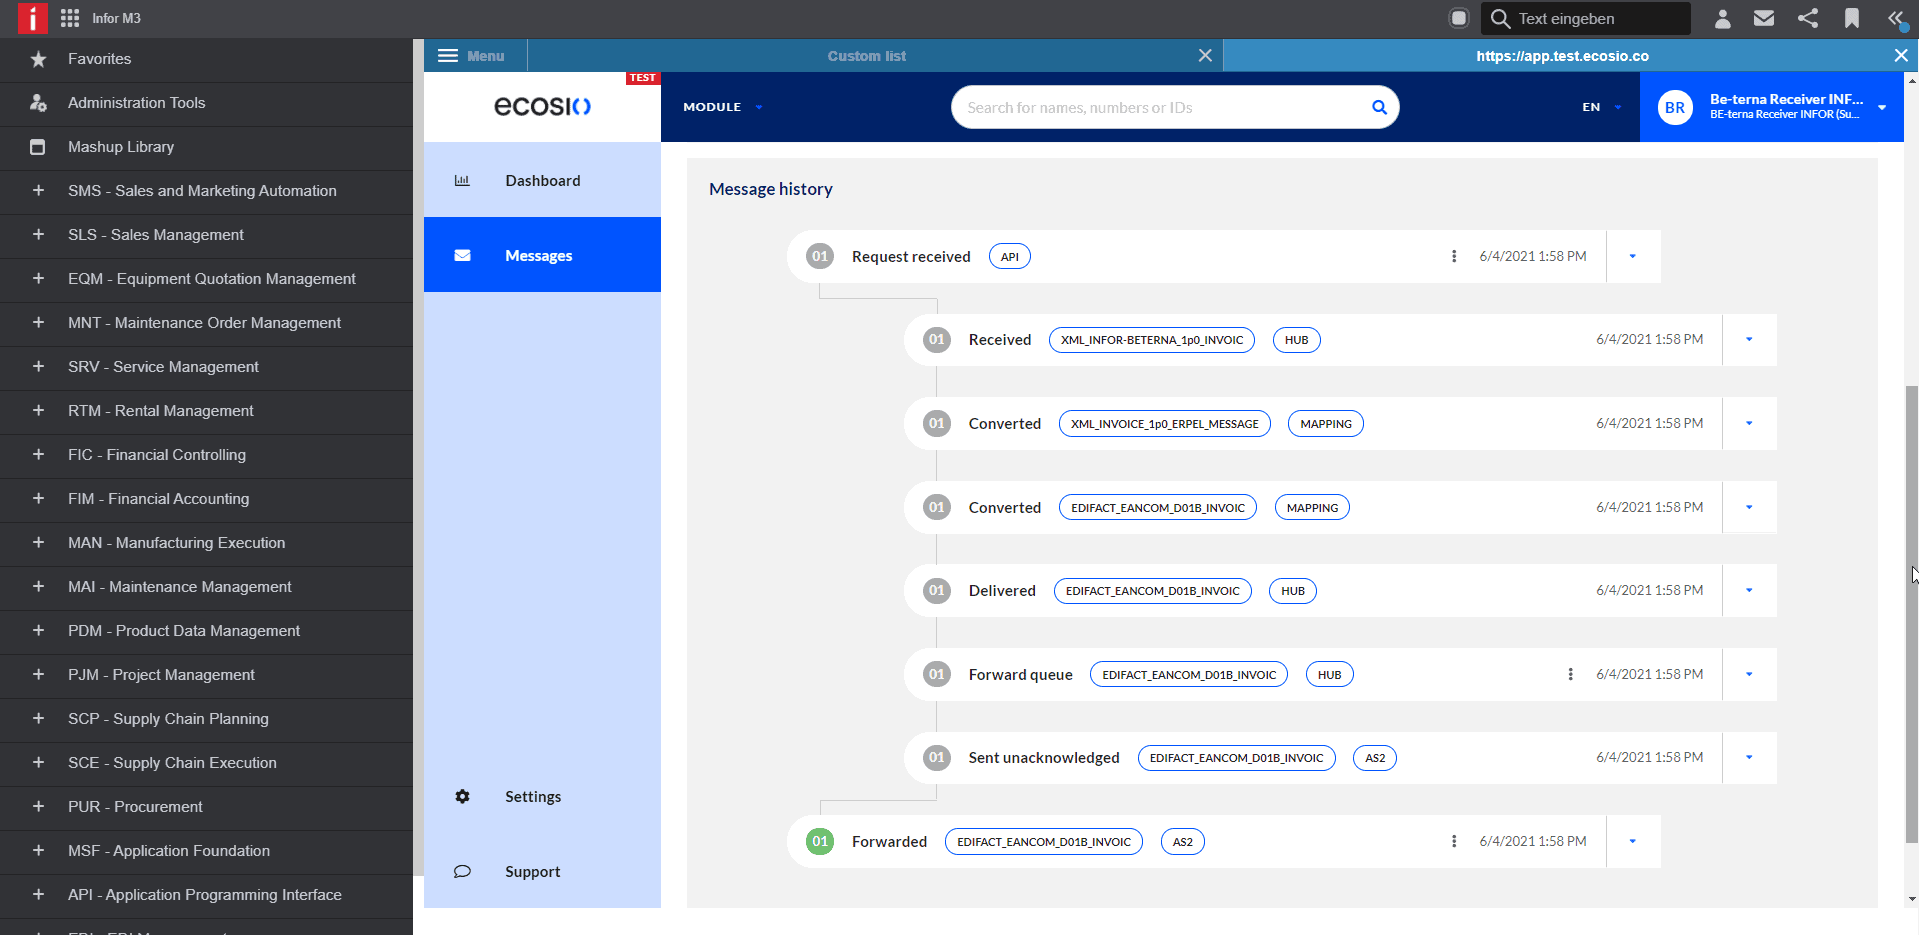Click the user profile icon in top bar
This screenshot has height=935, width=1919.
[x=1722, y=18]
